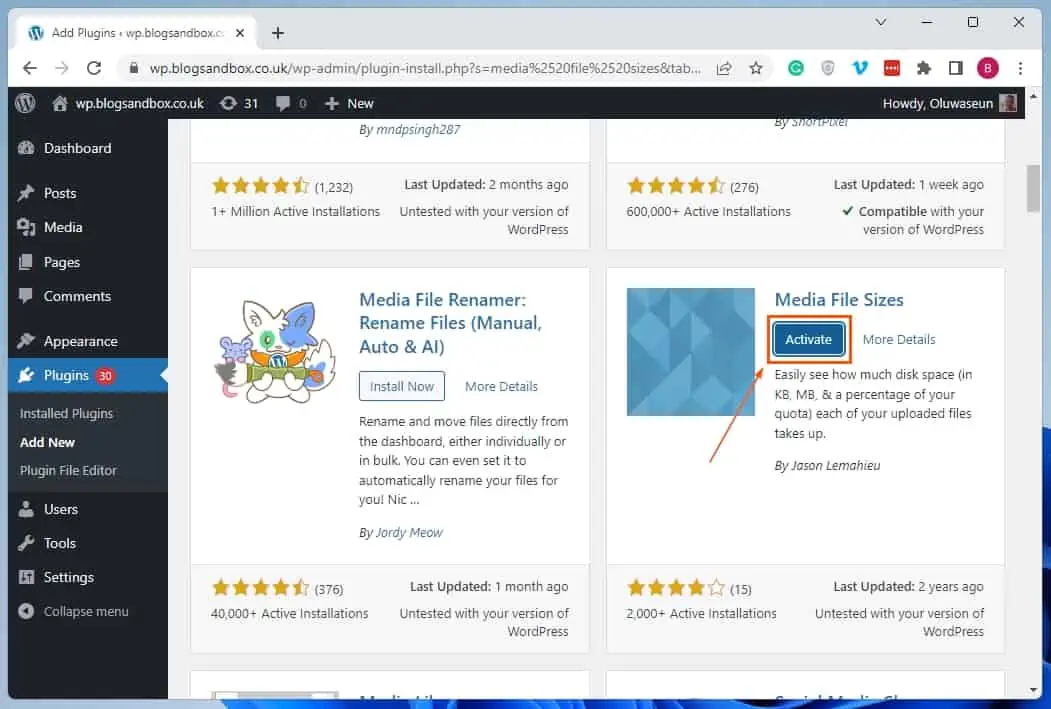
Task: Bookmark this page with the star icon
Action: tap(756, 68)
